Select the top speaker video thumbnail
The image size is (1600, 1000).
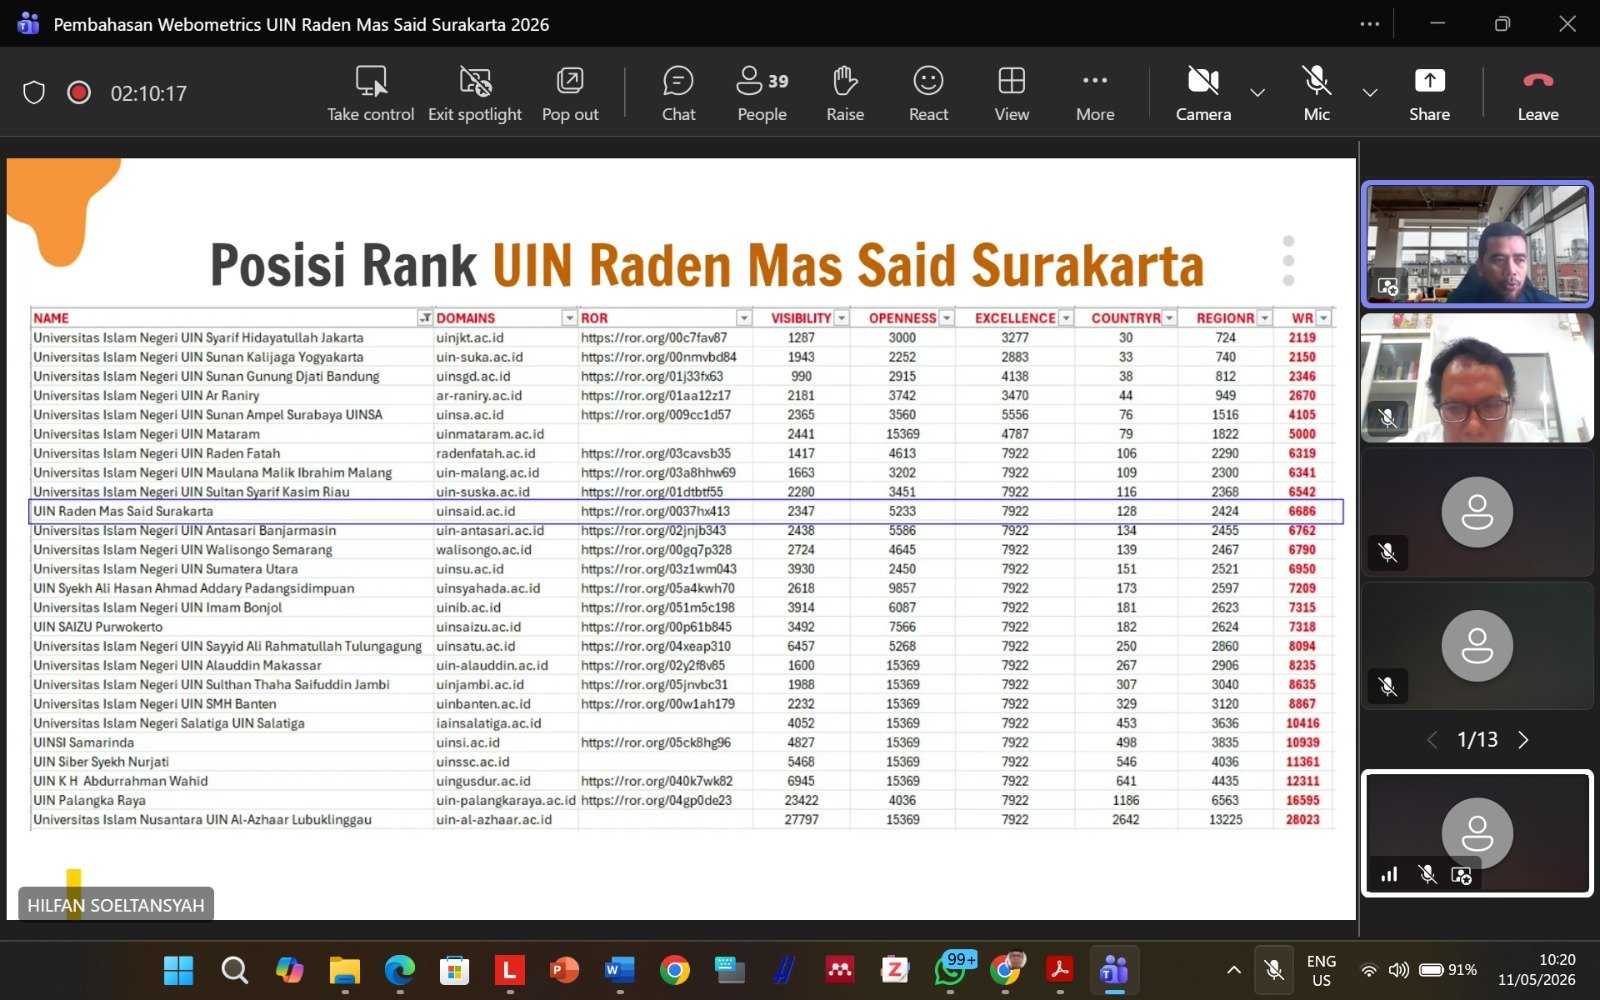pyautogui.click(x=1477, y=244)
